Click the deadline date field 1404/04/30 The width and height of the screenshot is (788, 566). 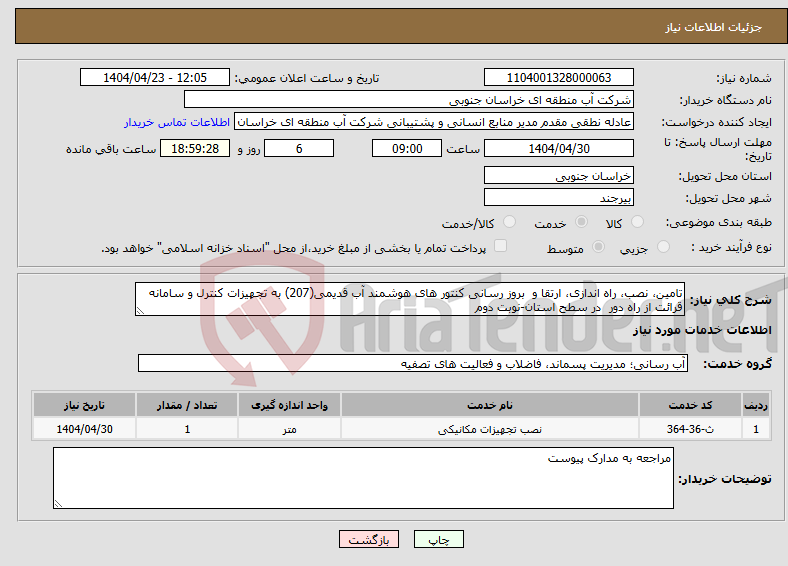[x=559, y=148]
